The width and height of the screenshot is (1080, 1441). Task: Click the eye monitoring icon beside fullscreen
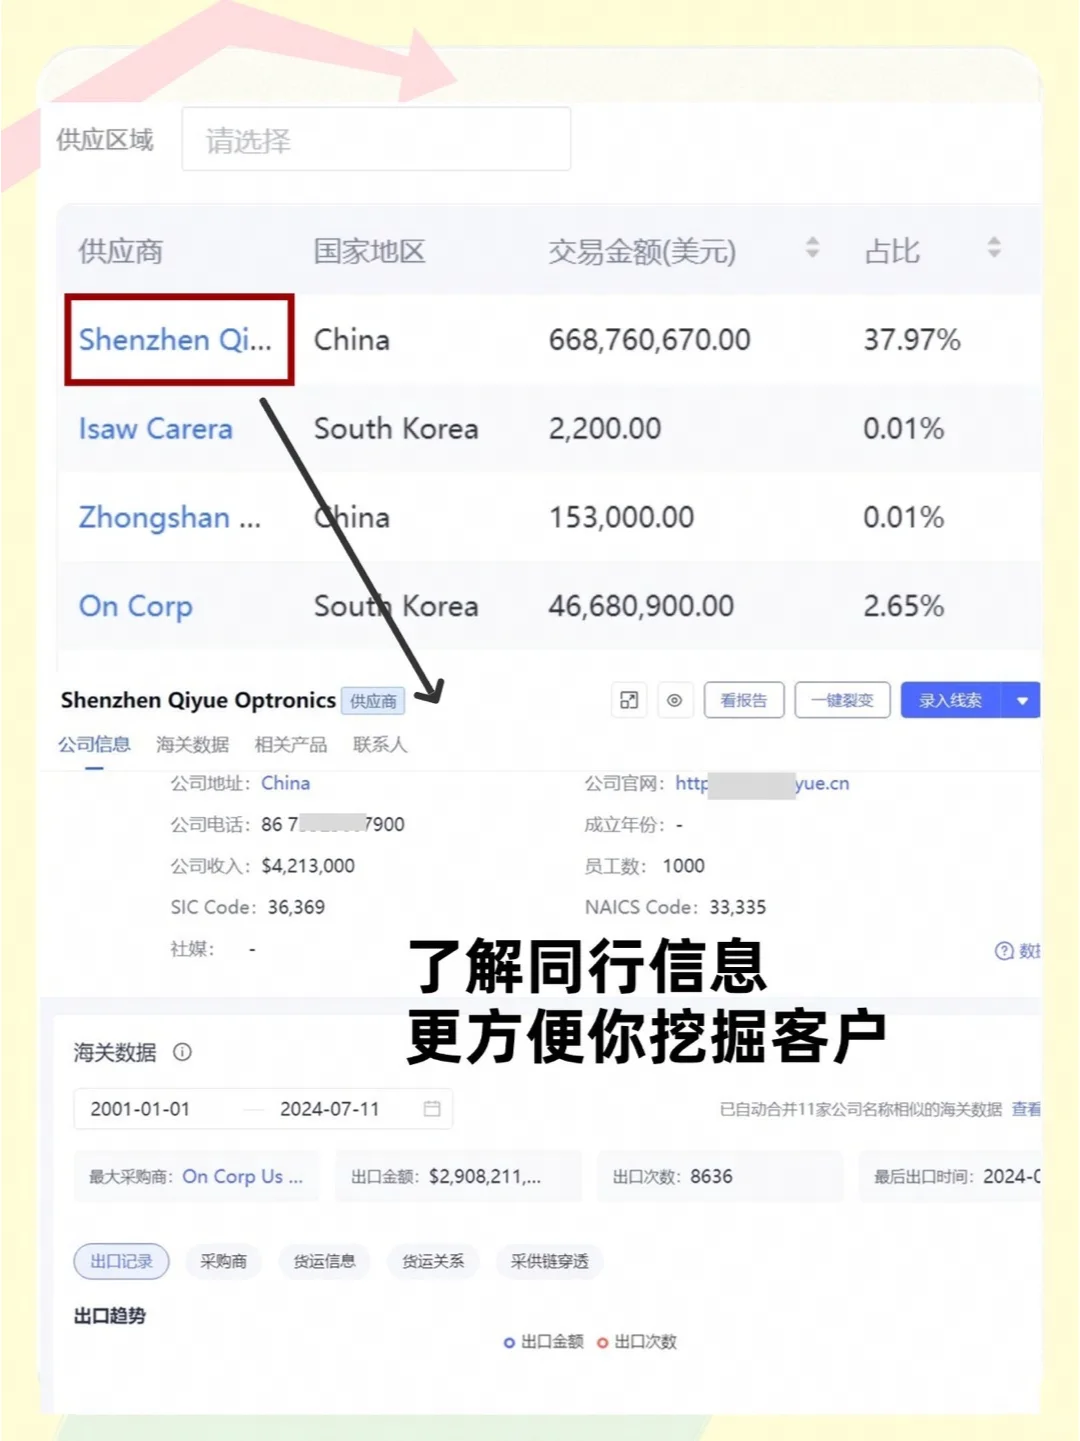tap(676, 700)
